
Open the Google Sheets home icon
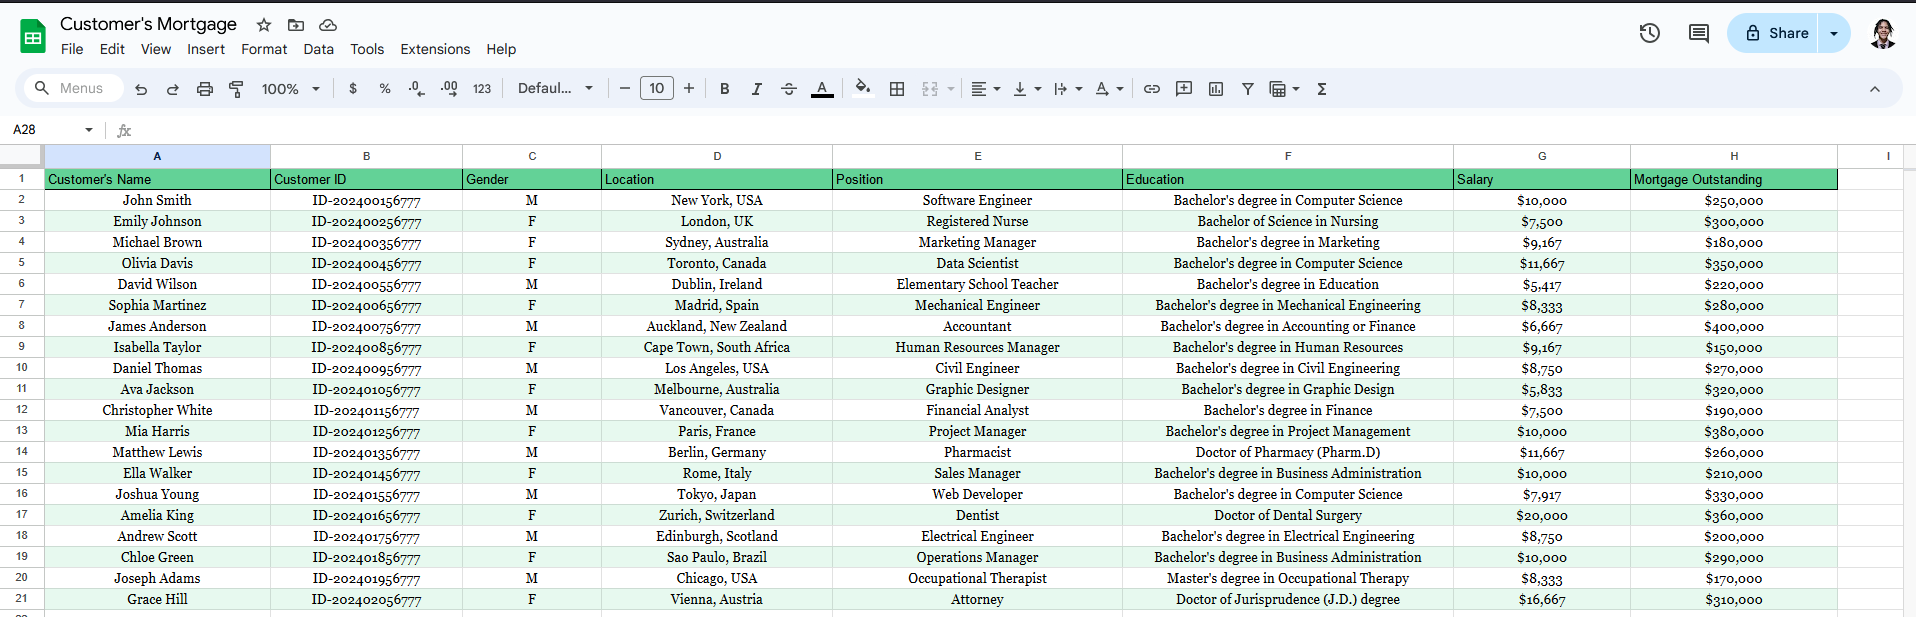click(x=33, y=37)
